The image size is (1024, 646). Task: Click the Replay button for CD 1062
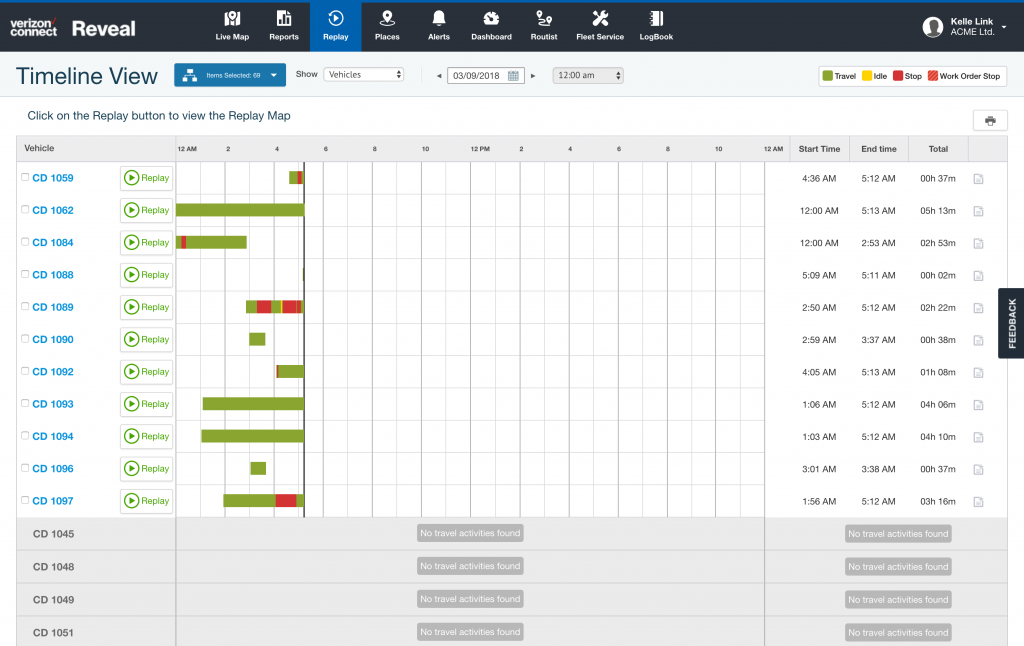(146, 210)
